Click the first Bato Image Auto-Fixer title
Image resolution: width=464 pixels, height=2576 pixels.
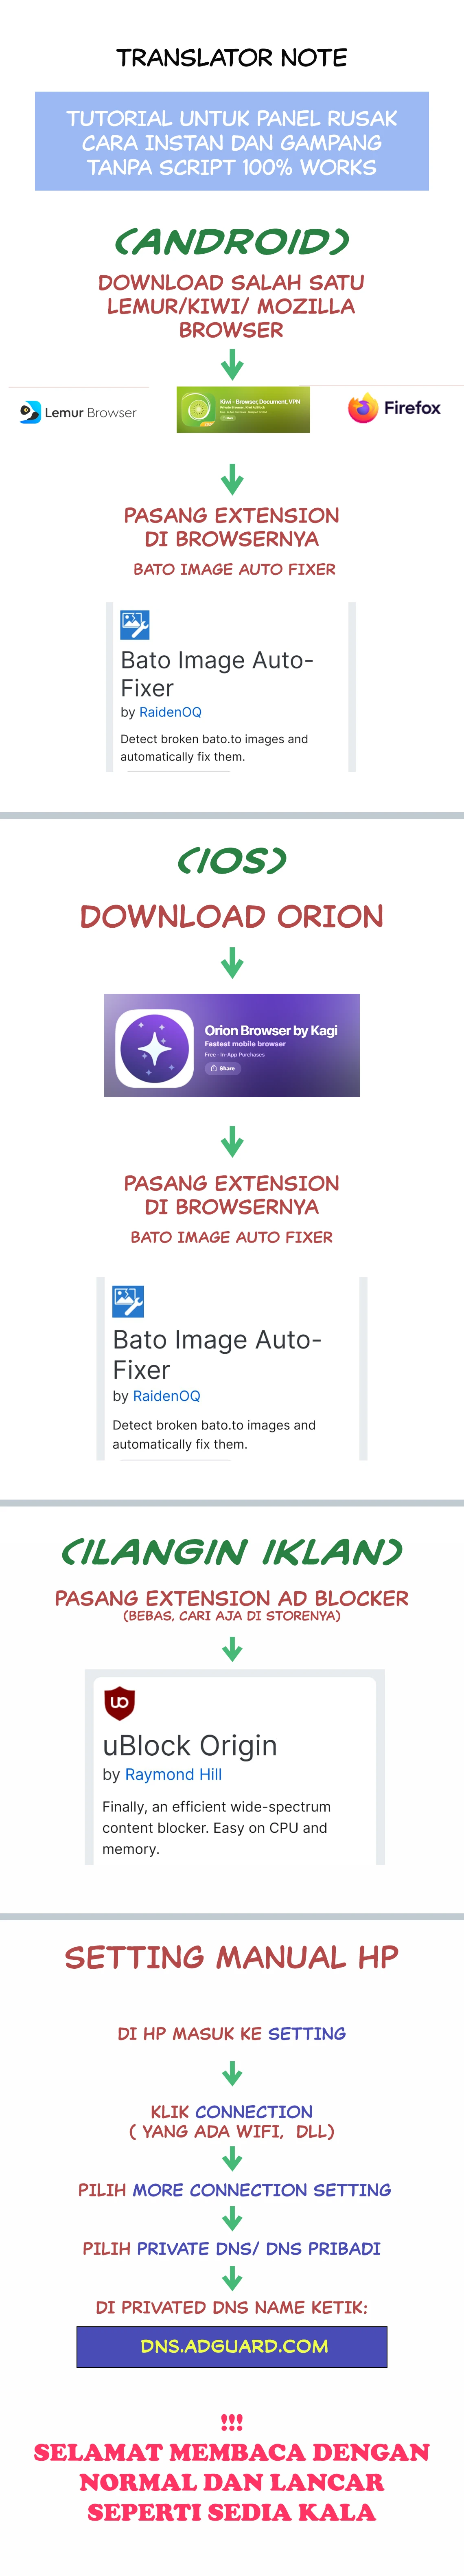point(217,674)
